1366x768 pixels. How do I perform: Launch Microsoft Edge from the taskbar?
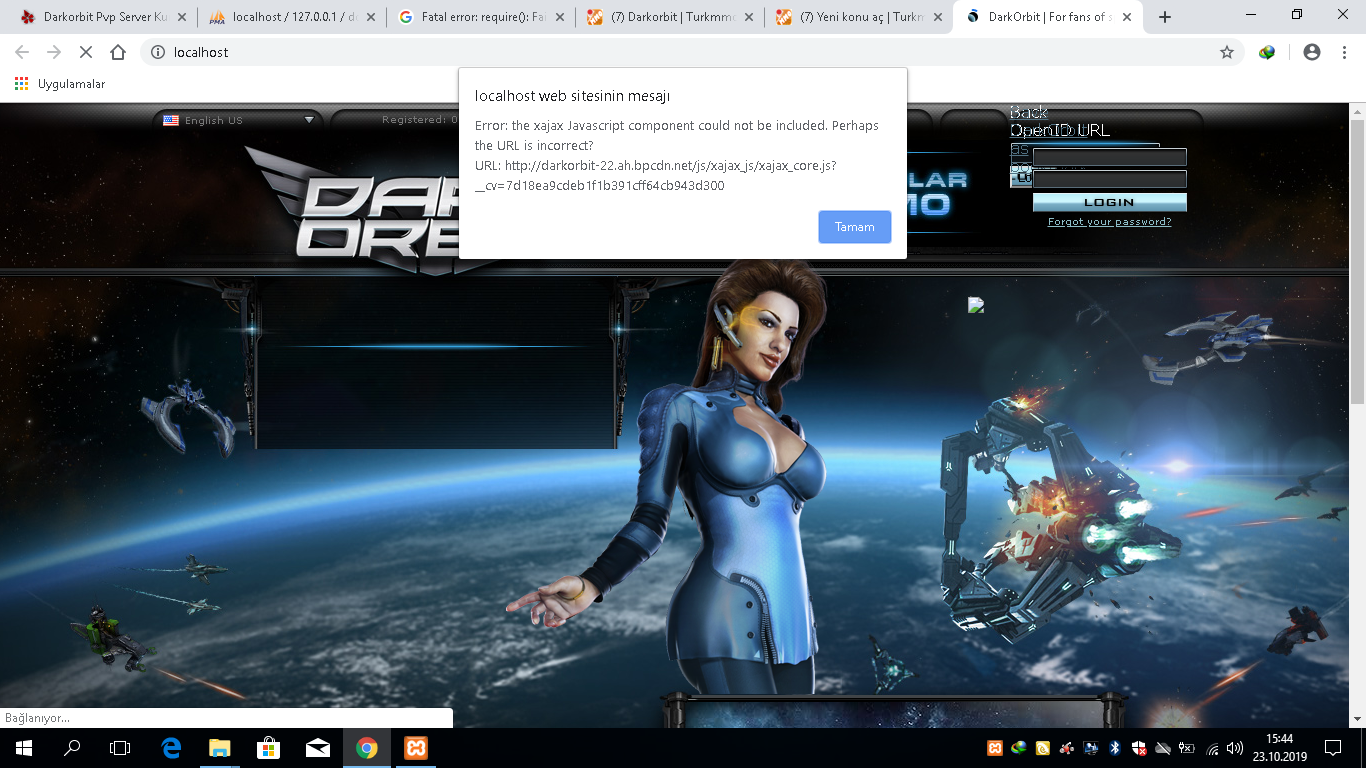pos(171,748)
